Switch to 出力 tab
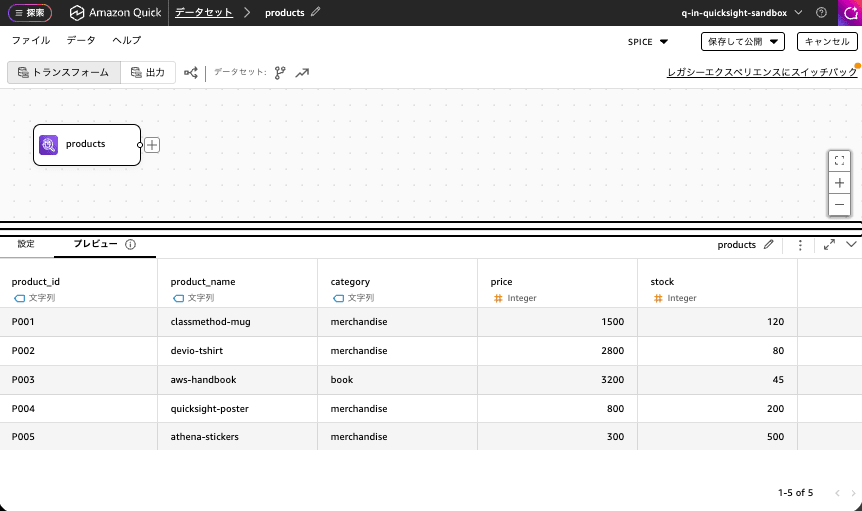Viewport: 862px width, 511px height. pyautogui.click(x=148, y=73)
